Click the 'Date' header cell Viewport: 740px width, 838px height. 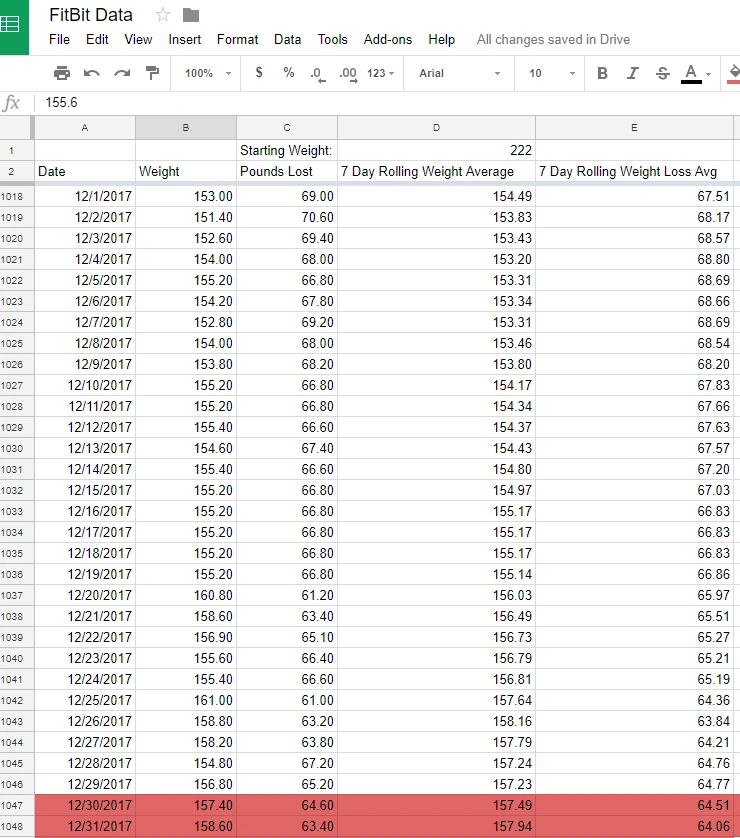[x=84, y=172]
